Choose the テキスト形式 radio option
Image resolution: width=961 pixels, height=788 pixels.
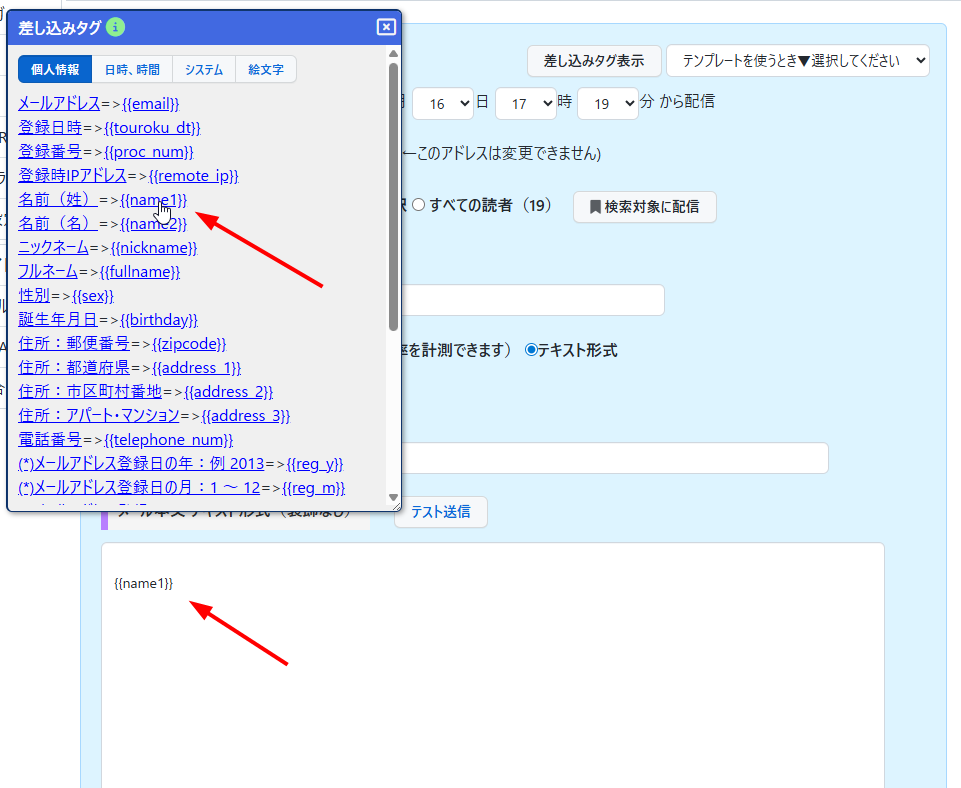click(531, 350)
